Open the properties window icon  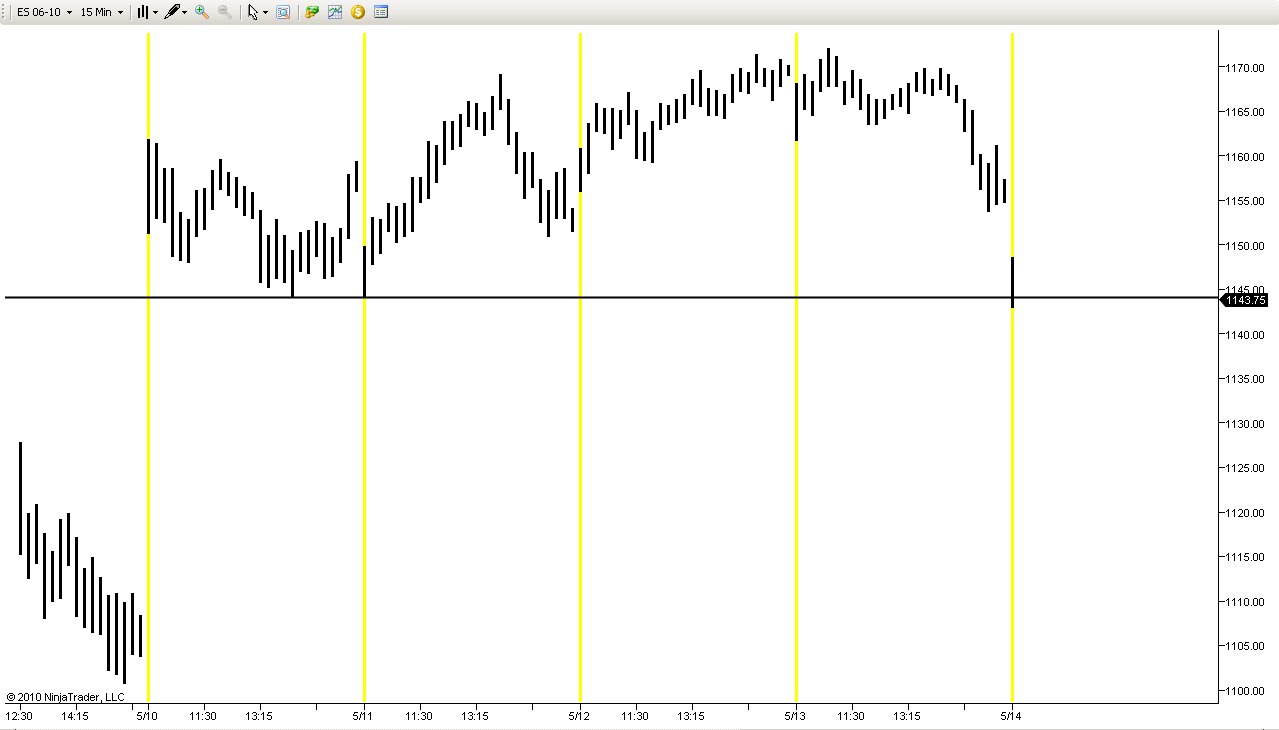pos(381,12)
